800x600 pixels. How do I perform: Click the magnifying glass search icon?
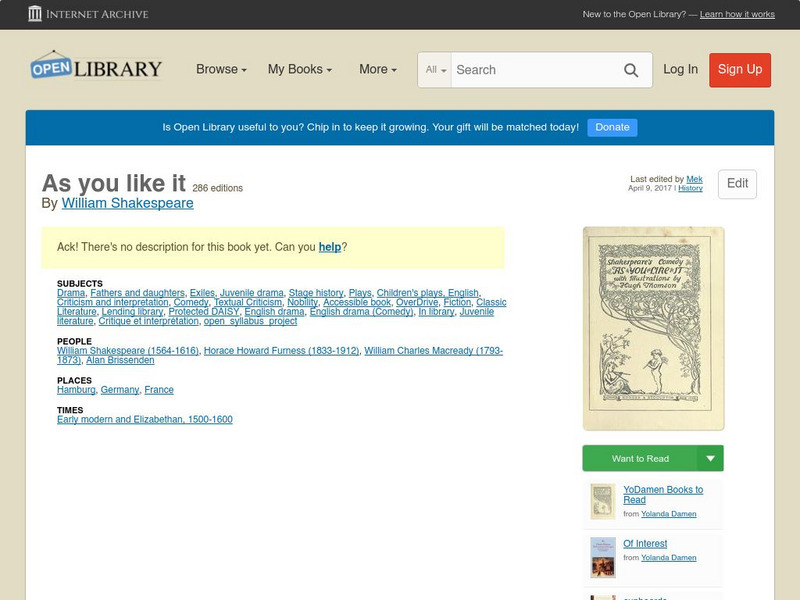[631, 70]
